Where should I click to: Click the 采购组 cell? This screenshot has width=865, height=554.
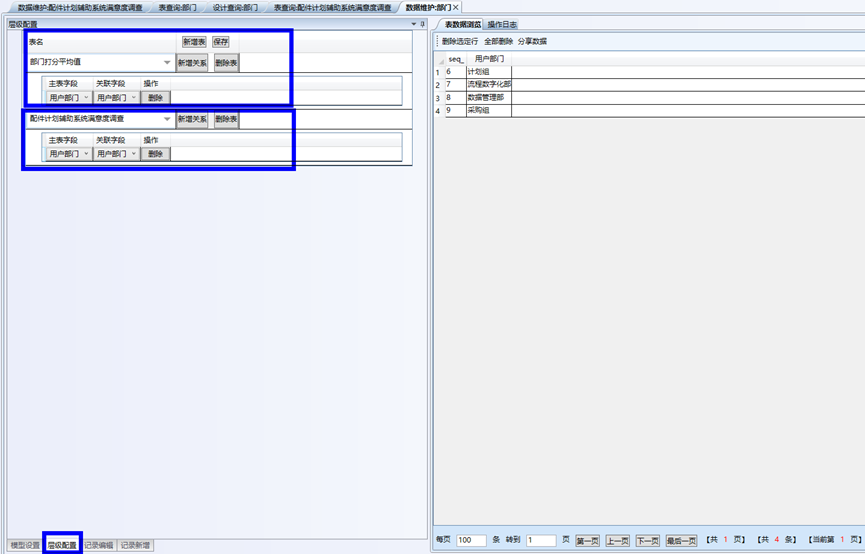pyautogui.click(x=489, y=110)
